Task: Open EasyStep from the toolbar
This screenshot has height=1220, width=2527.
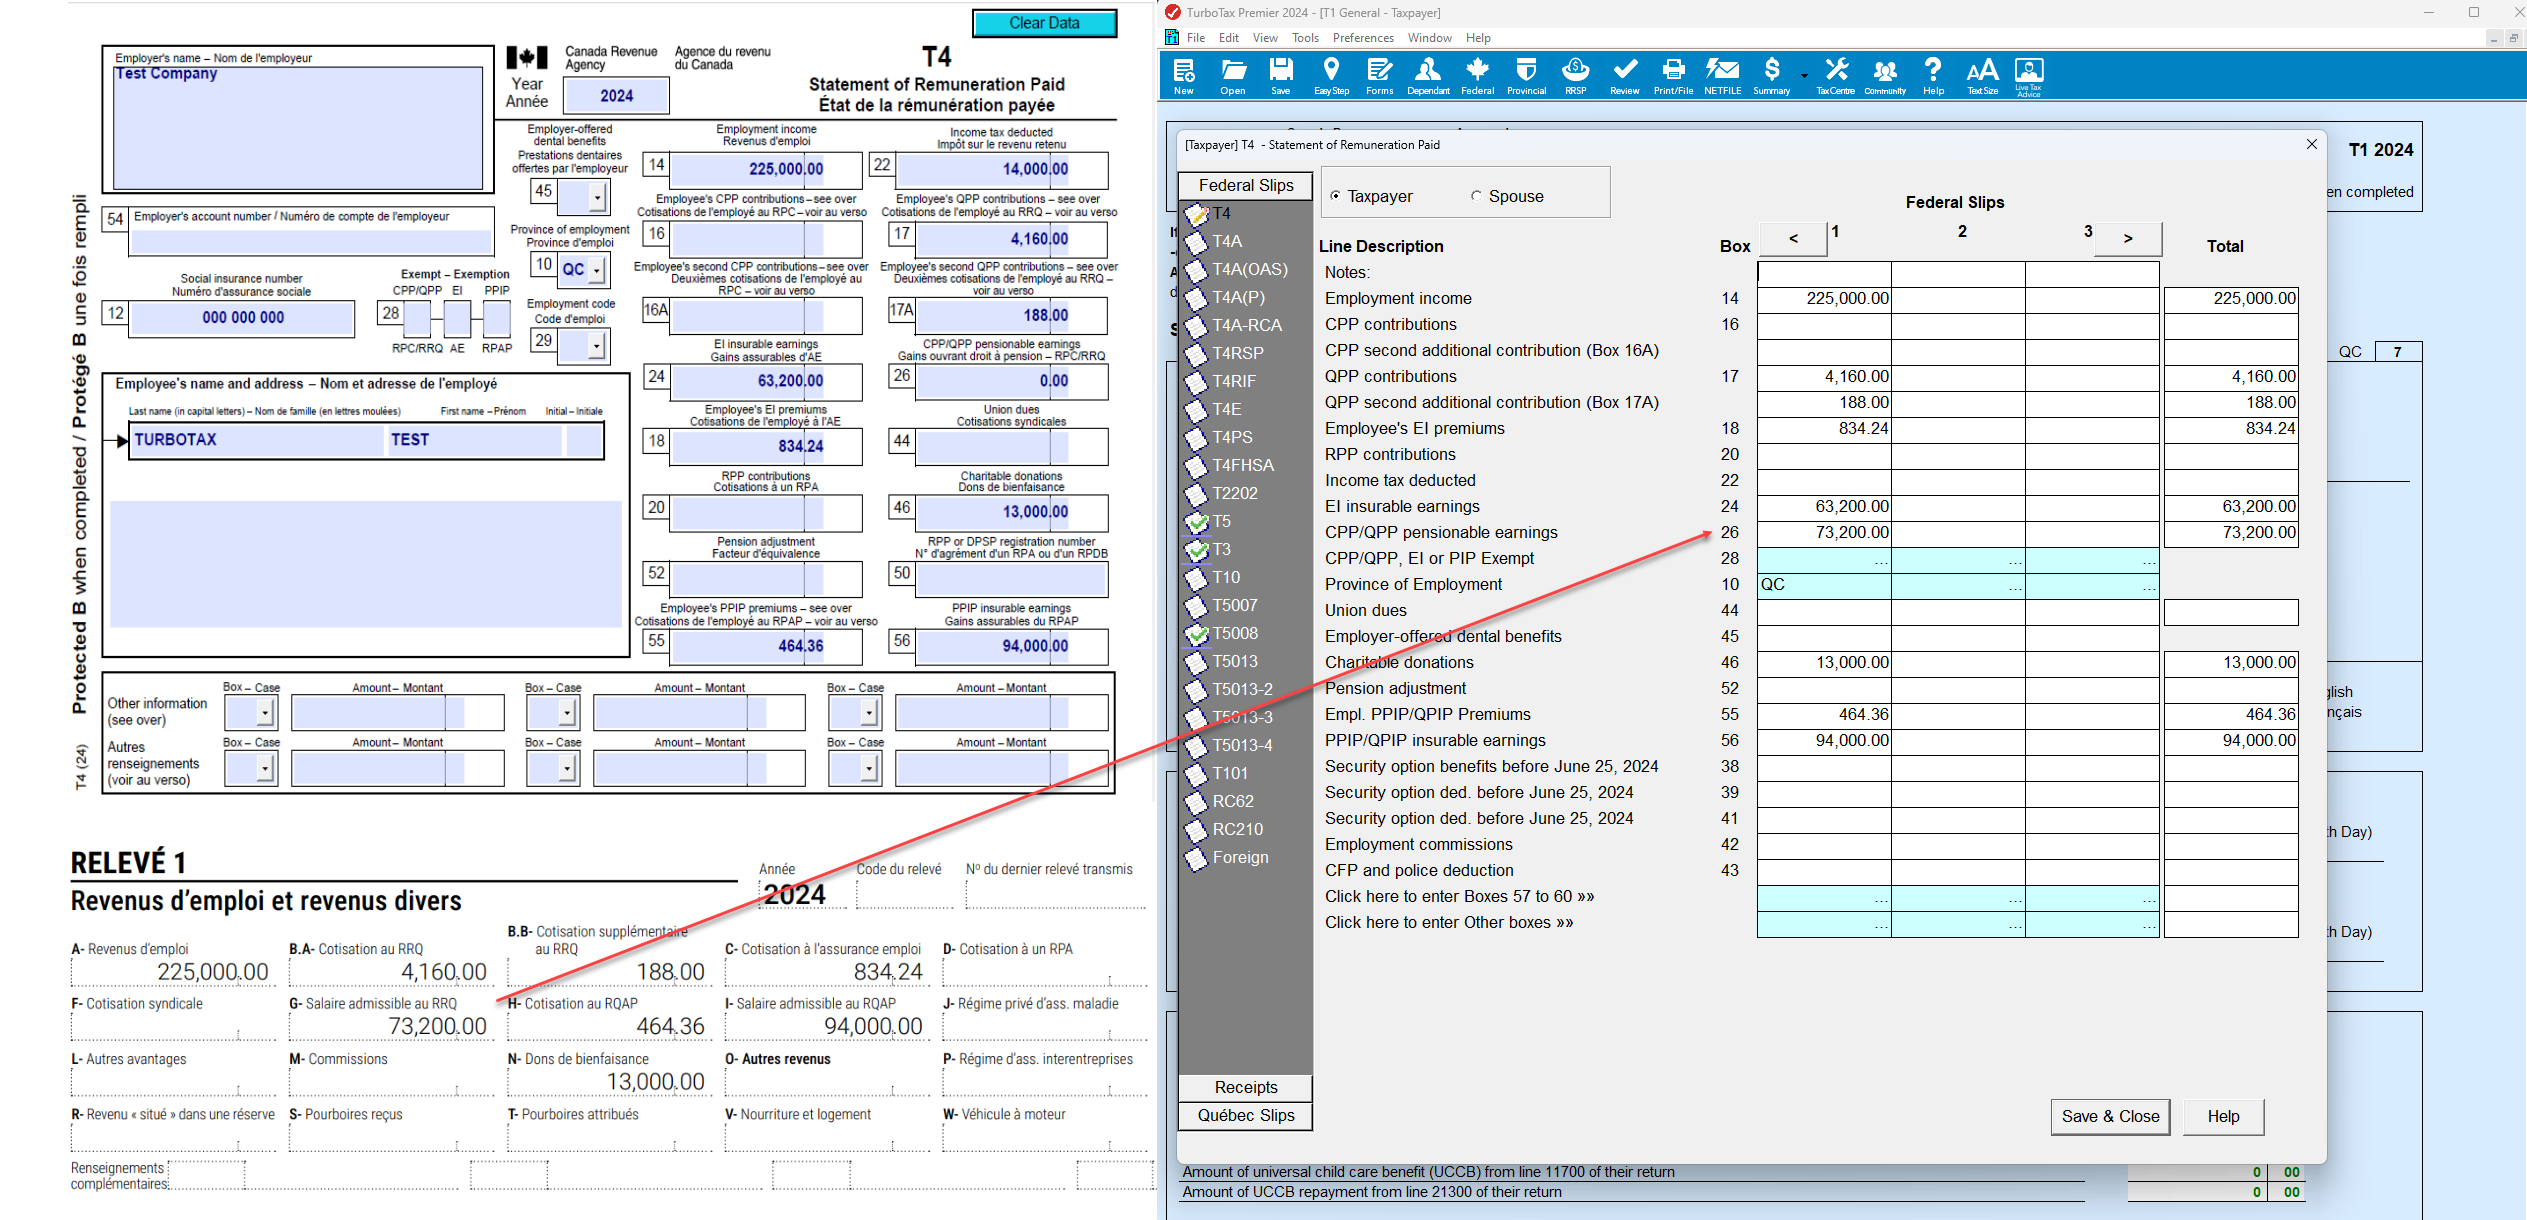Action: [x=1331, y=76]
